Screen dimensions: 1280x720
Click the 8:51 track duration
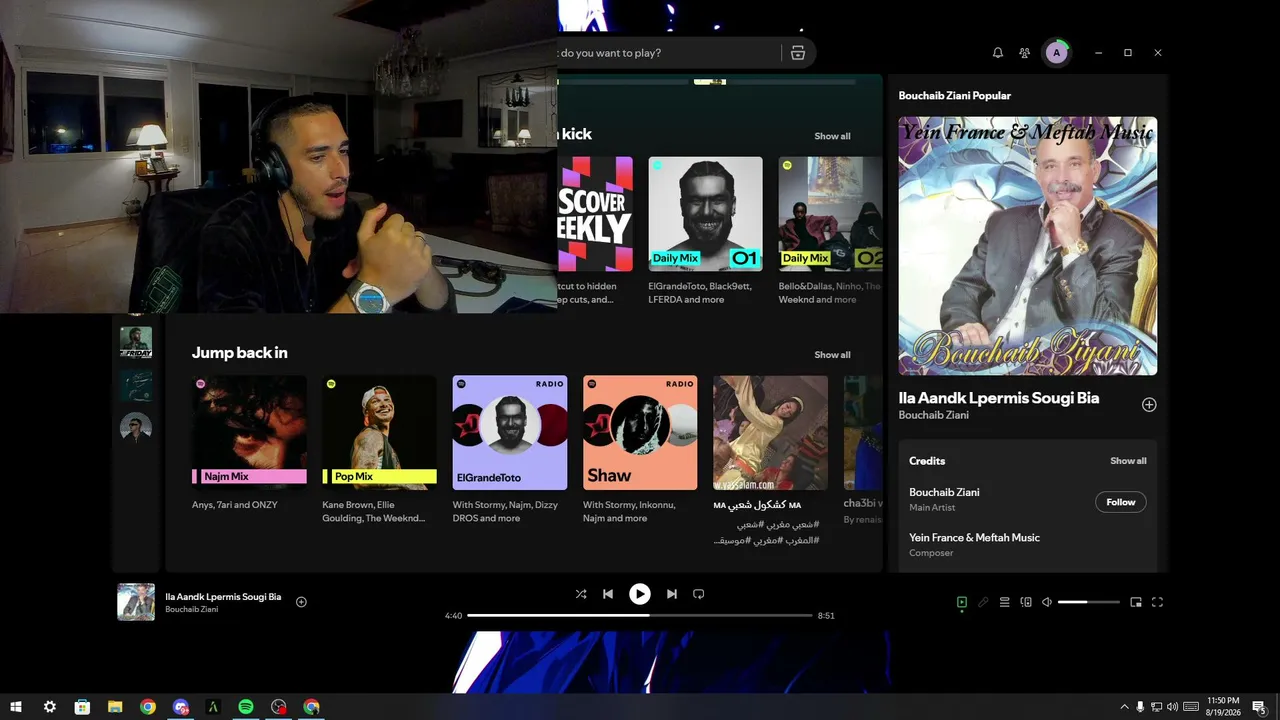point(826,616)
